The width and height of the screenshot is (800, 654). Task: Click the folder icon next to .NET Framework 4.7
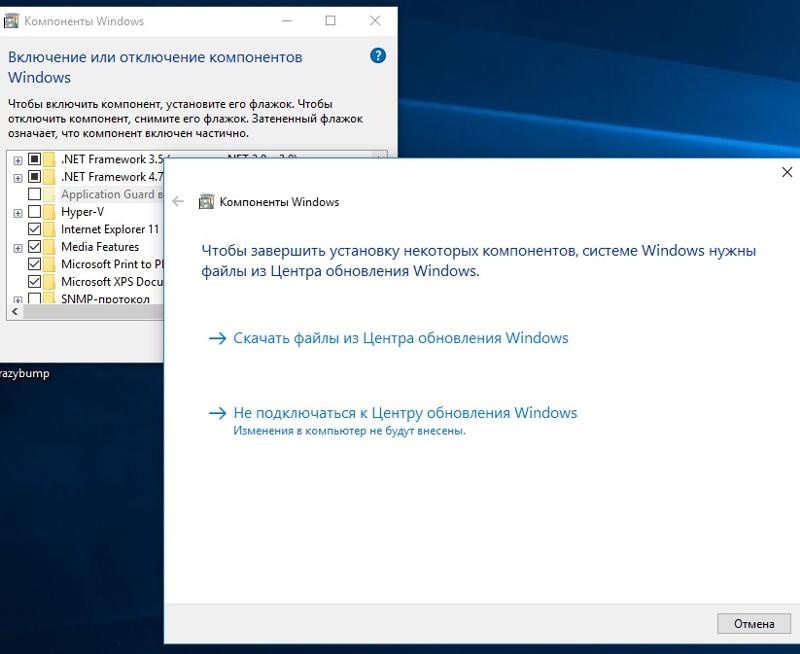click(49, 177)
